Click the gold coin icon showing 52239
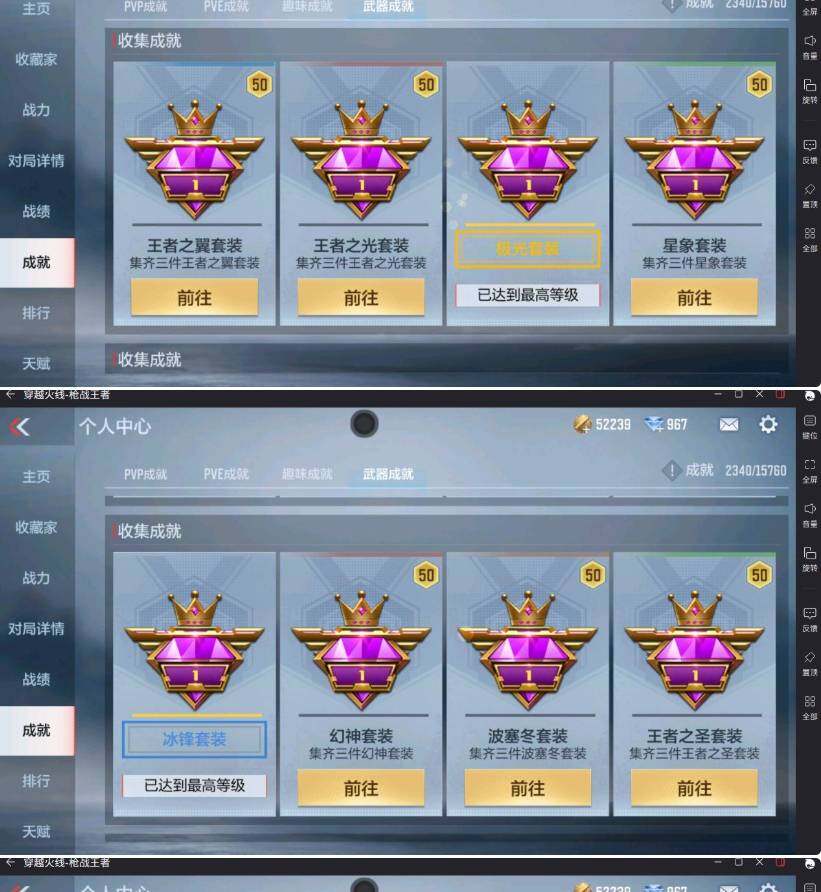This screenshot has height=892, width=821. (583, 424)
